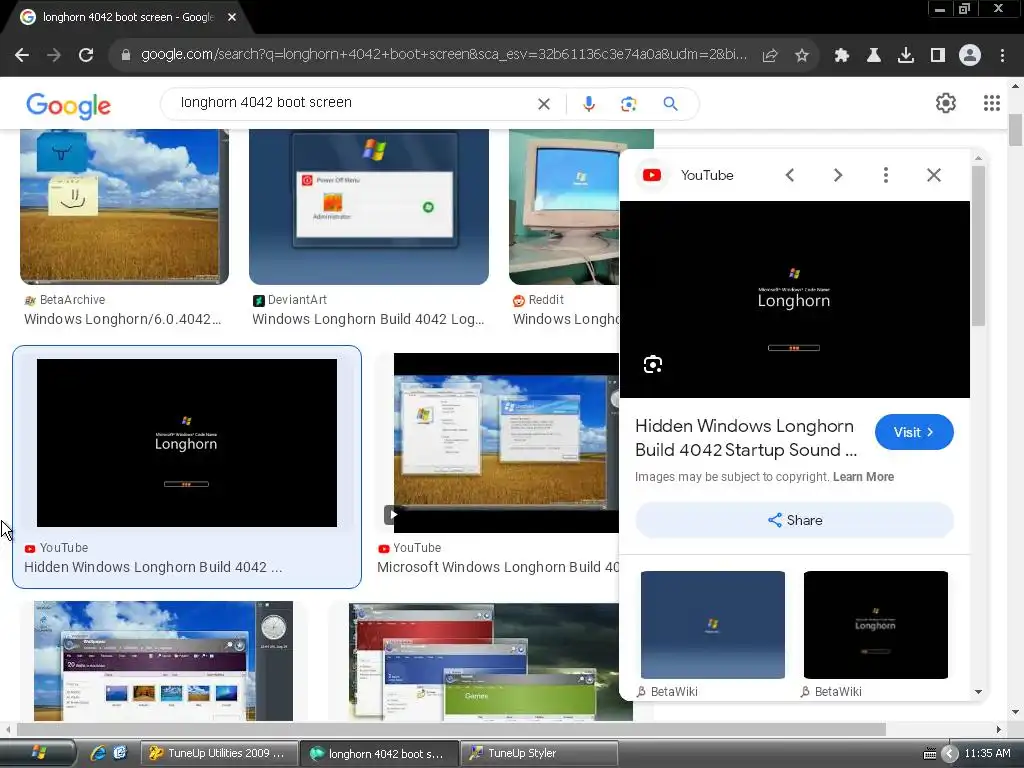
Task: Bookmark this page with the star icon
Action: click(x=802, y=56)
